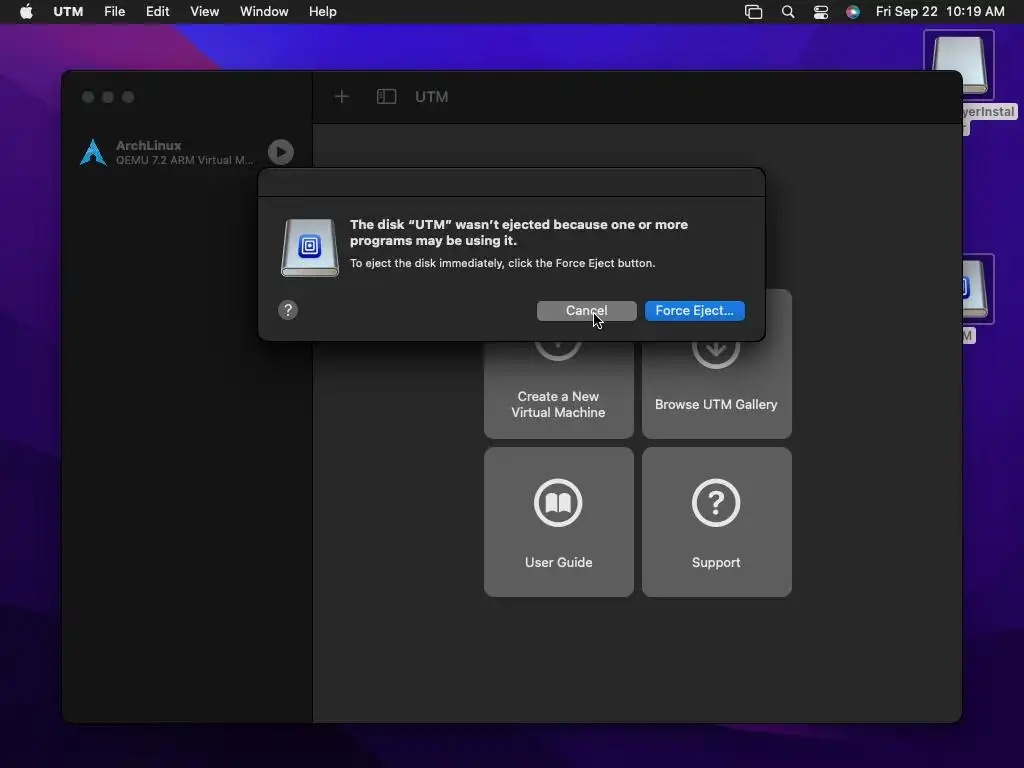
Task: Open help with the question mark button in the dialog
Action: tap(288, 310)
